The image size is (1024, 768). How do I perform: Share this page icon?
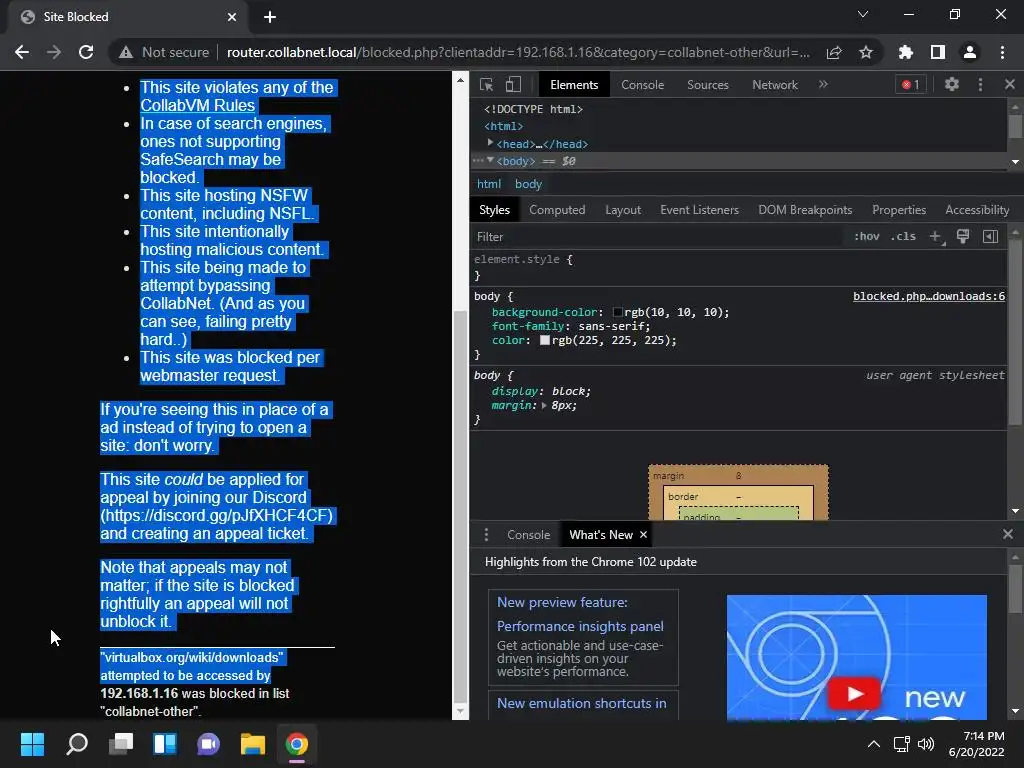[834, 52]
